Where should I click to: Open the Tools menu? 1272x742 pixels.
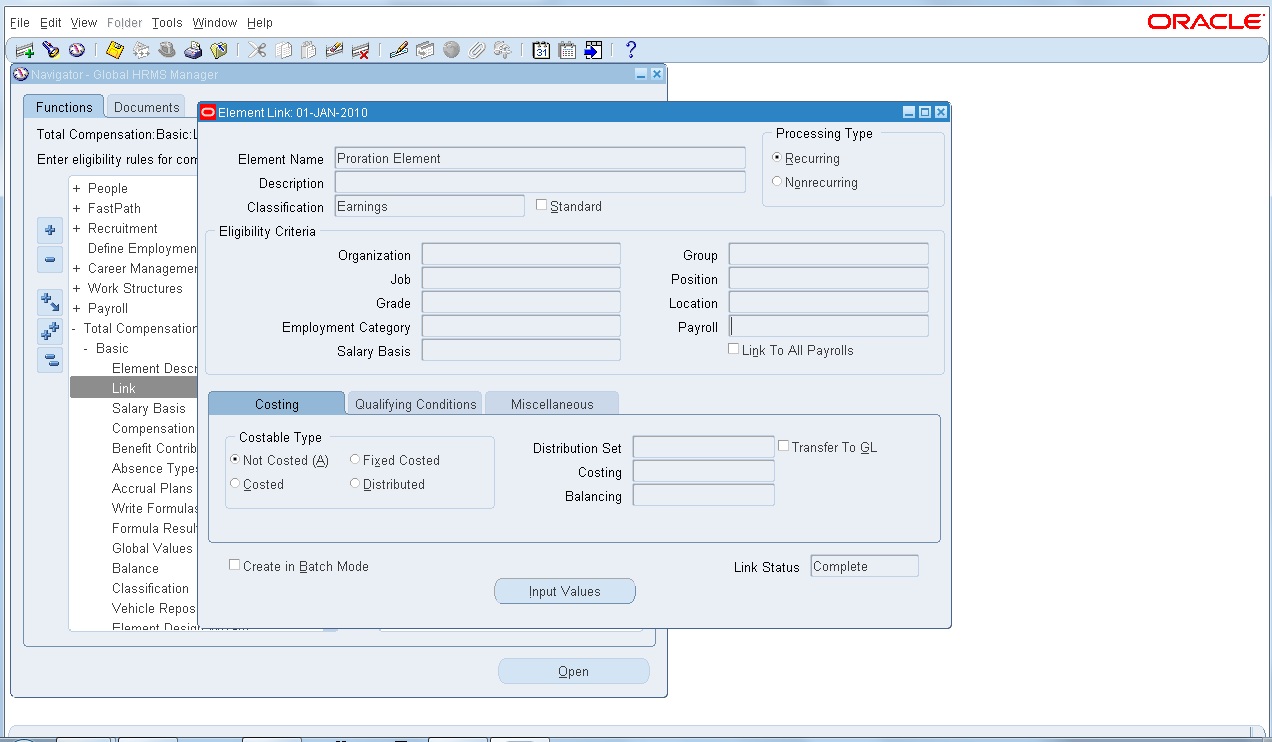(166, 22)
